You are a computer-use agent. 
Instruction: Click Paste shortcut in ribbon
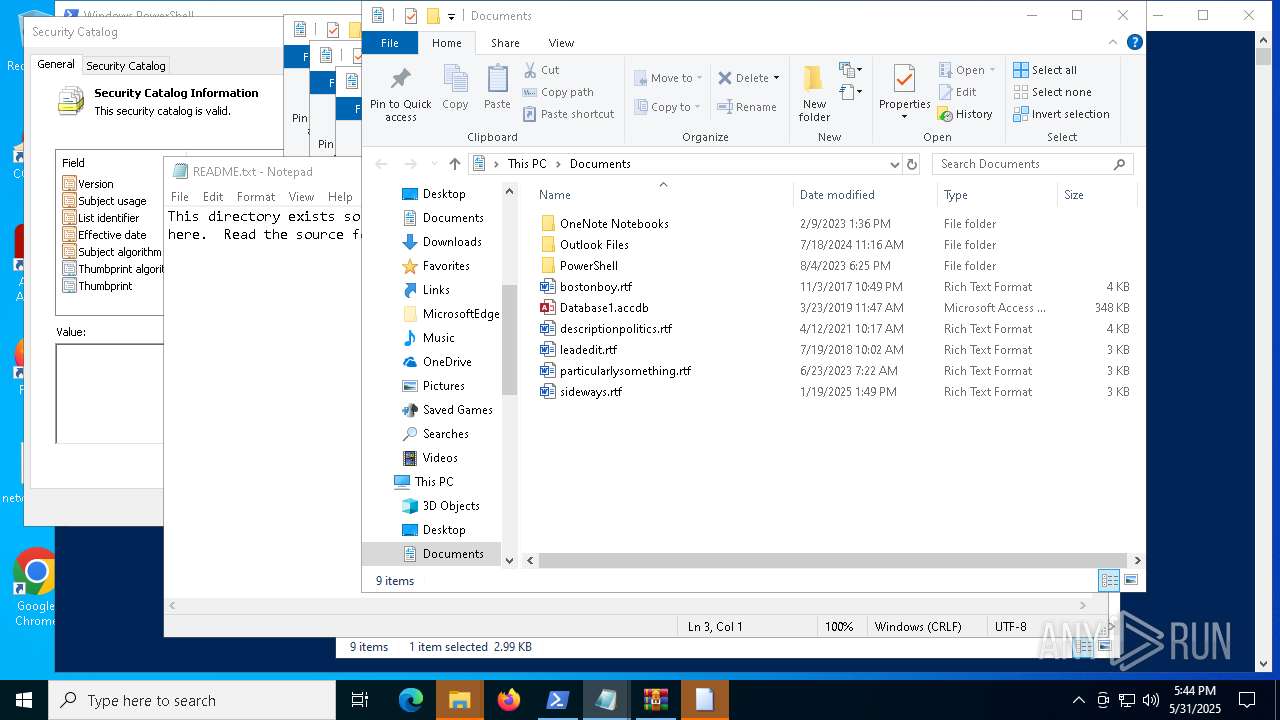coord(568,114)
